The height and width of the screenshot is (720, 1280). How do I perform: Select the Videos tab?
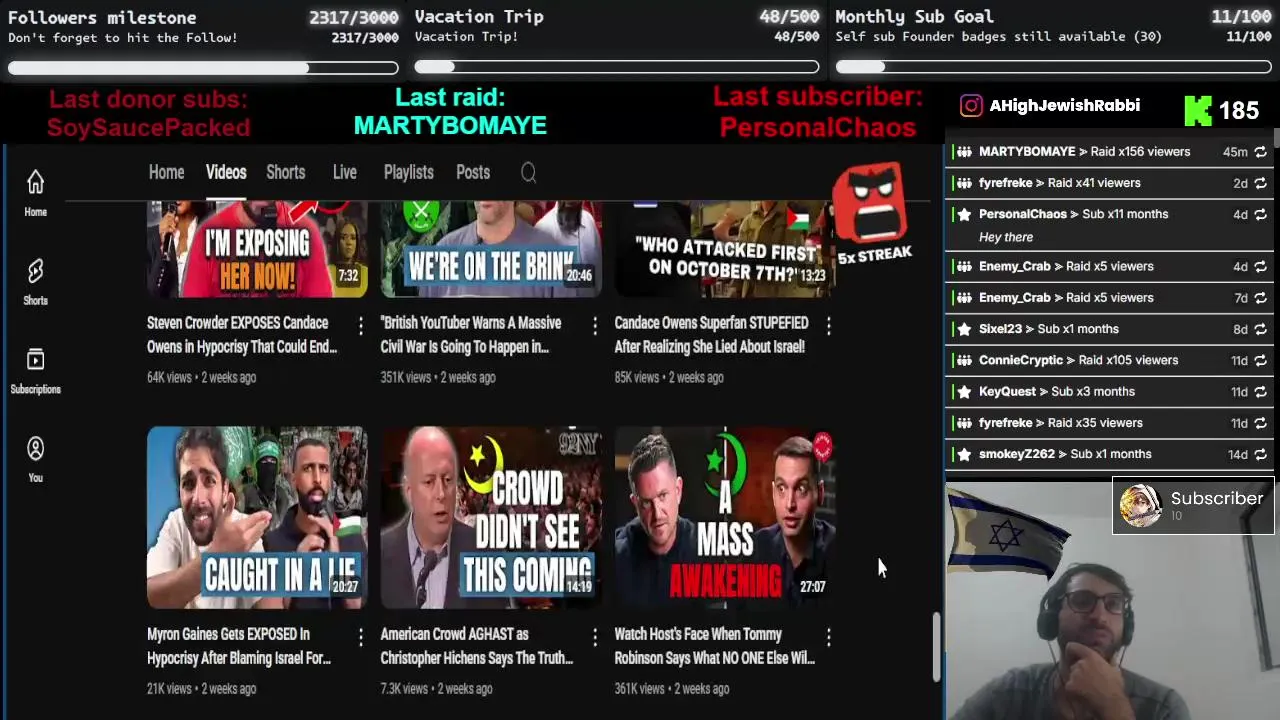(226, 172)
